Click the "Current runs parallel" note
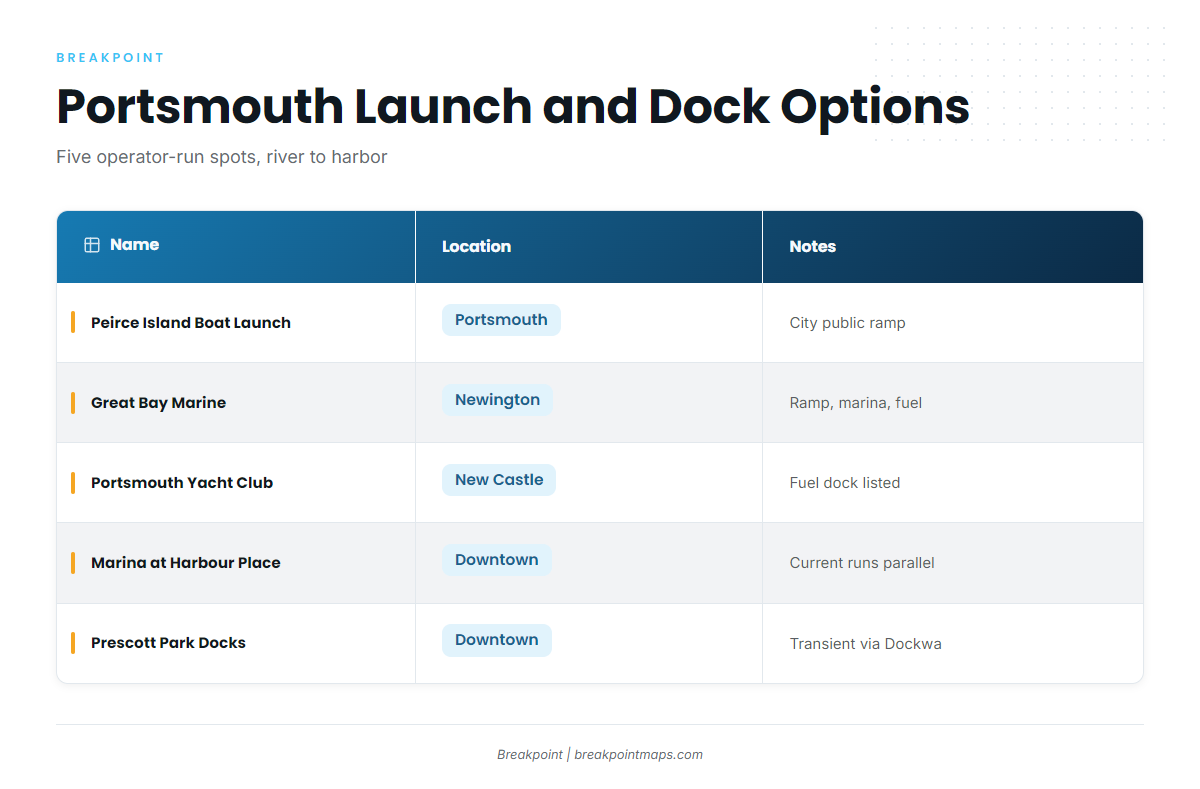 pos(862,563)
